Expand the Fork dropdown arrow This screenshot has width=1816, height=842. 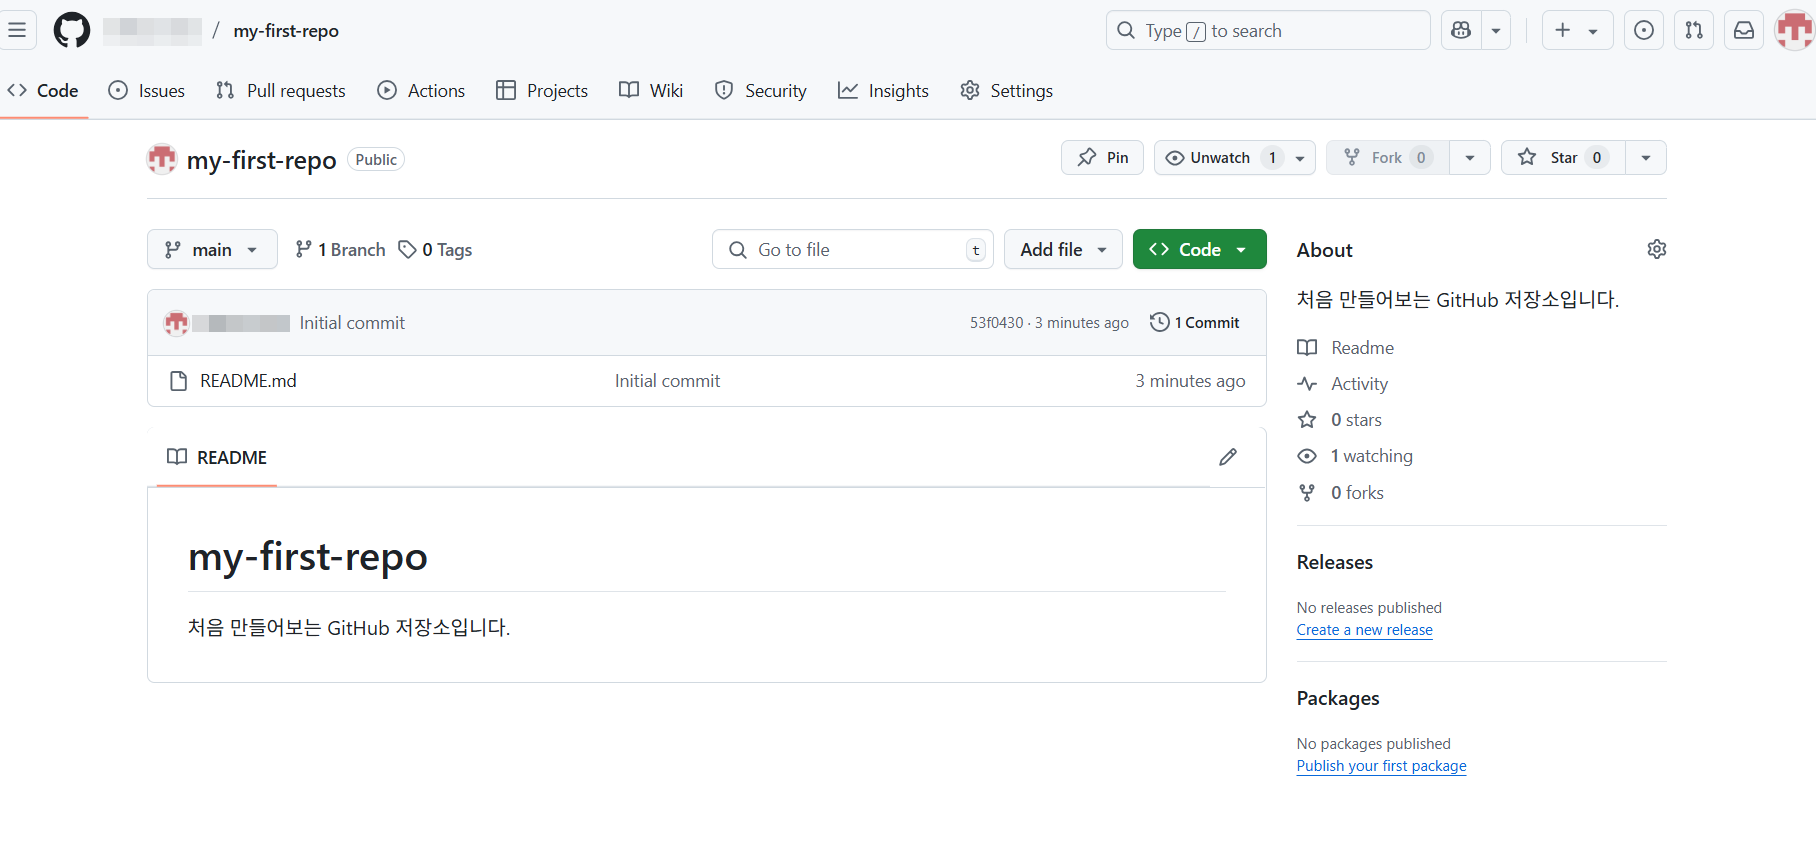[x=1470, y=158]
